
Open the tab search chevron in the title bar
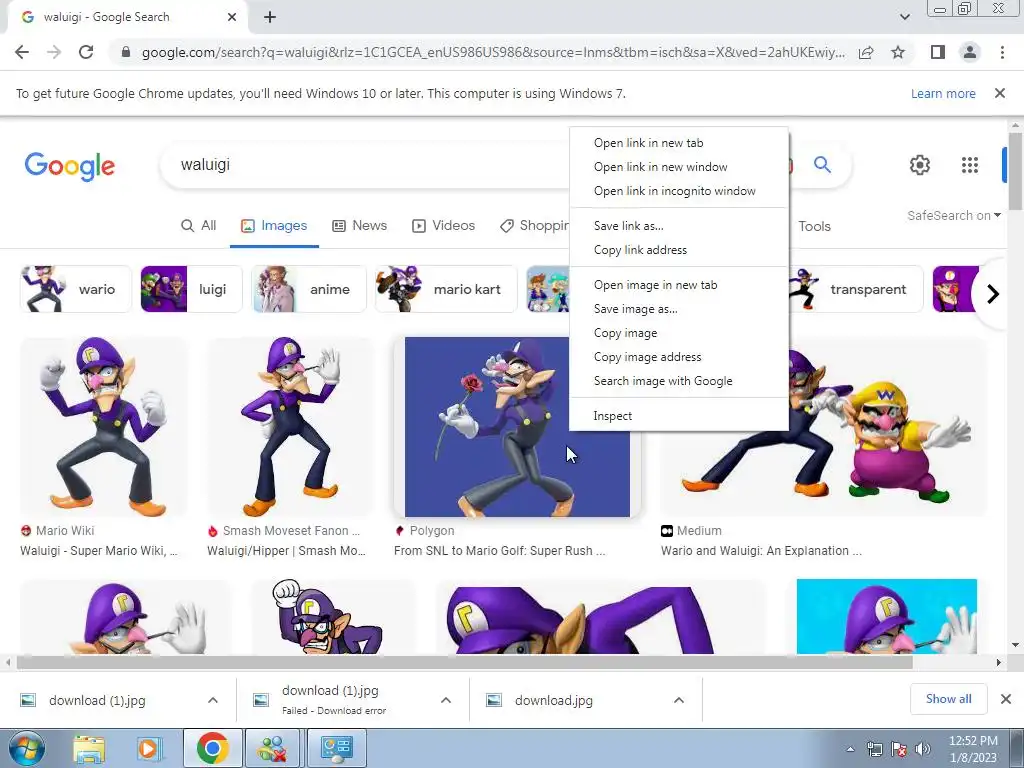click(904, 17)
